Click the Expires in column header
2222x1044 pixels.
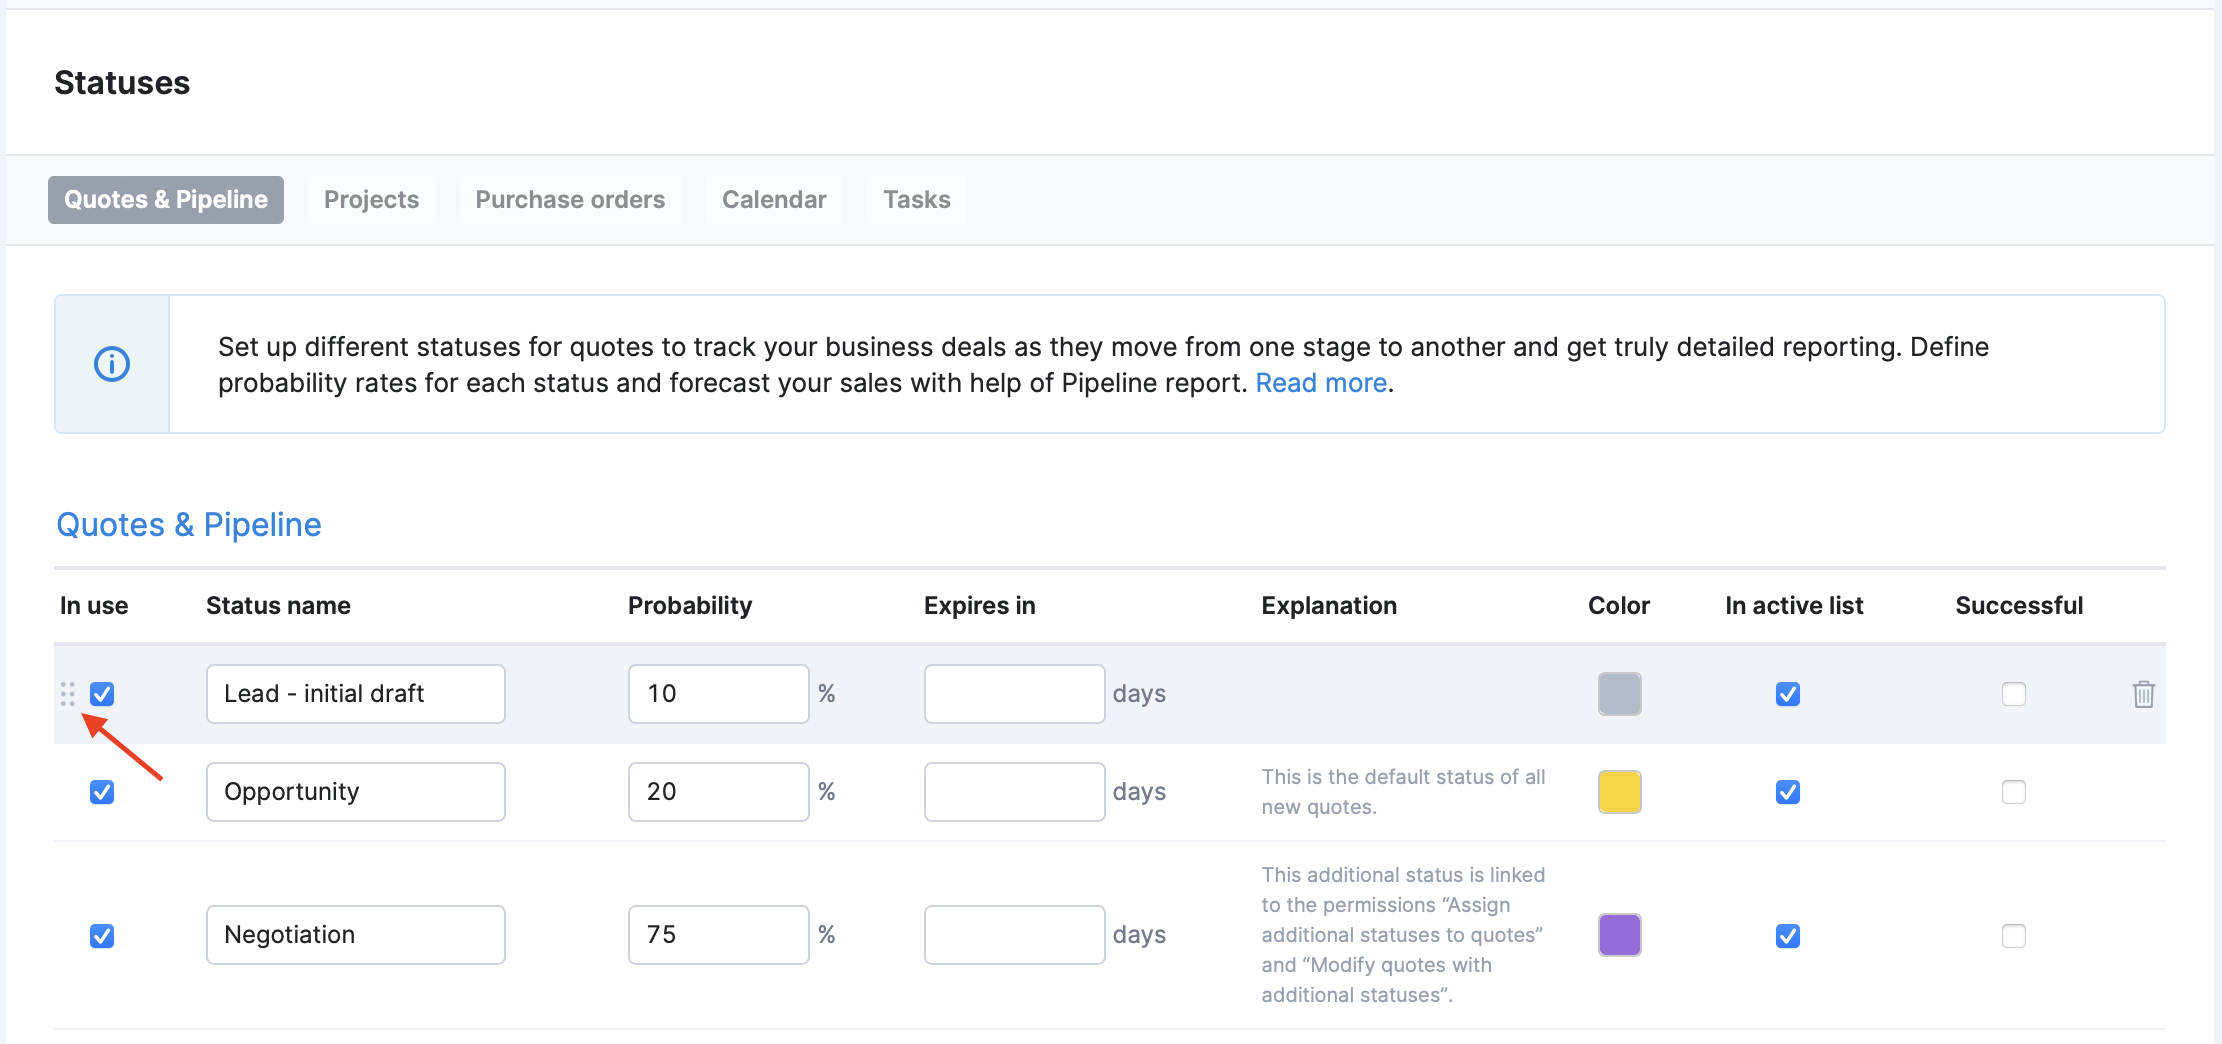click(x=980, y=606)
